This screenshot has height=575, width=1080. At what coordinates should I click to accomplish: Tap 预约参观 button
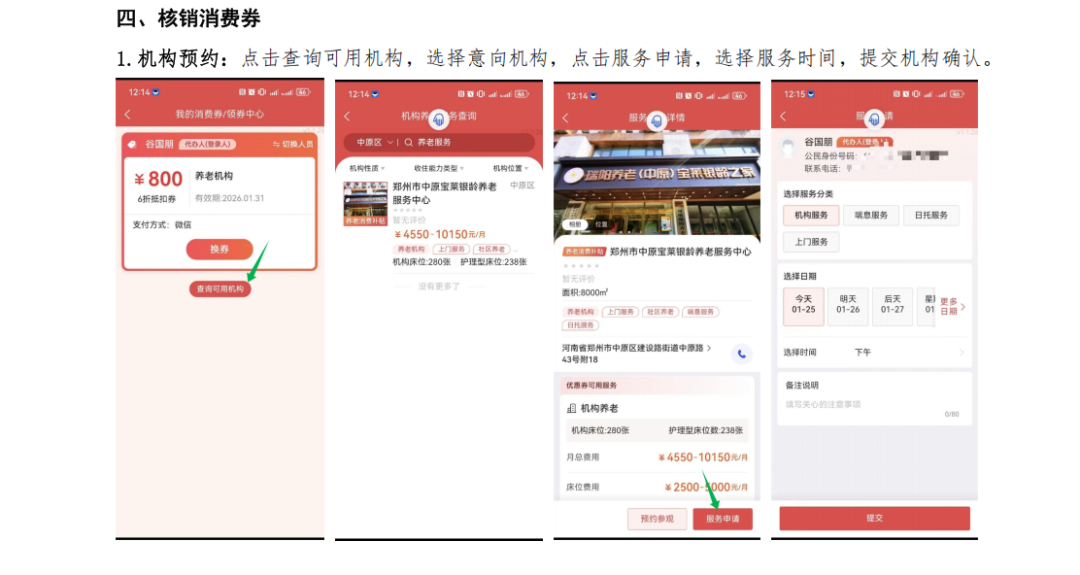click(x=657, y=519)
